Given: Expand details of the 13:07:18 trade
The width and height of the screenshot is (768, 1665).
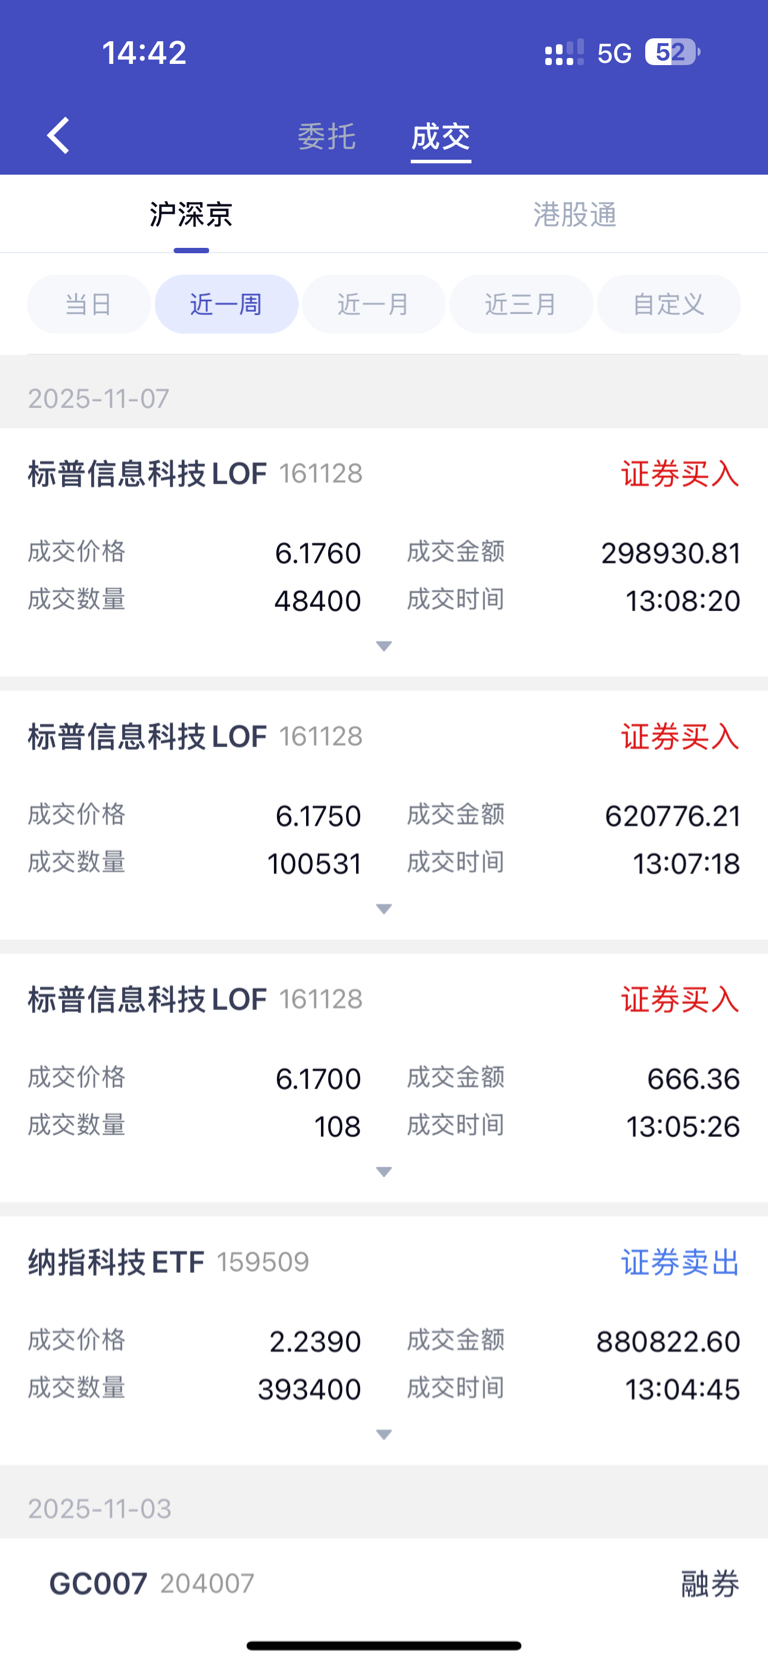Looking at the screenshot, I should 384,909.
